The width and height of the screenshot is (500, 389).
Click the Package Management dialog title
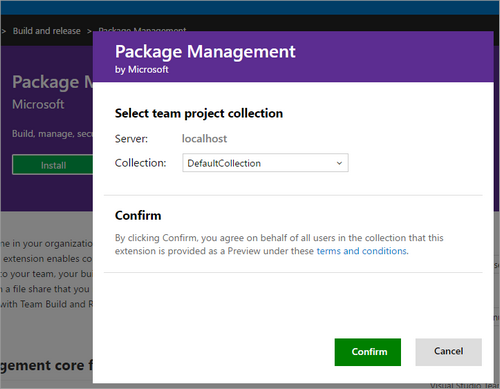[x=205, y=52]
